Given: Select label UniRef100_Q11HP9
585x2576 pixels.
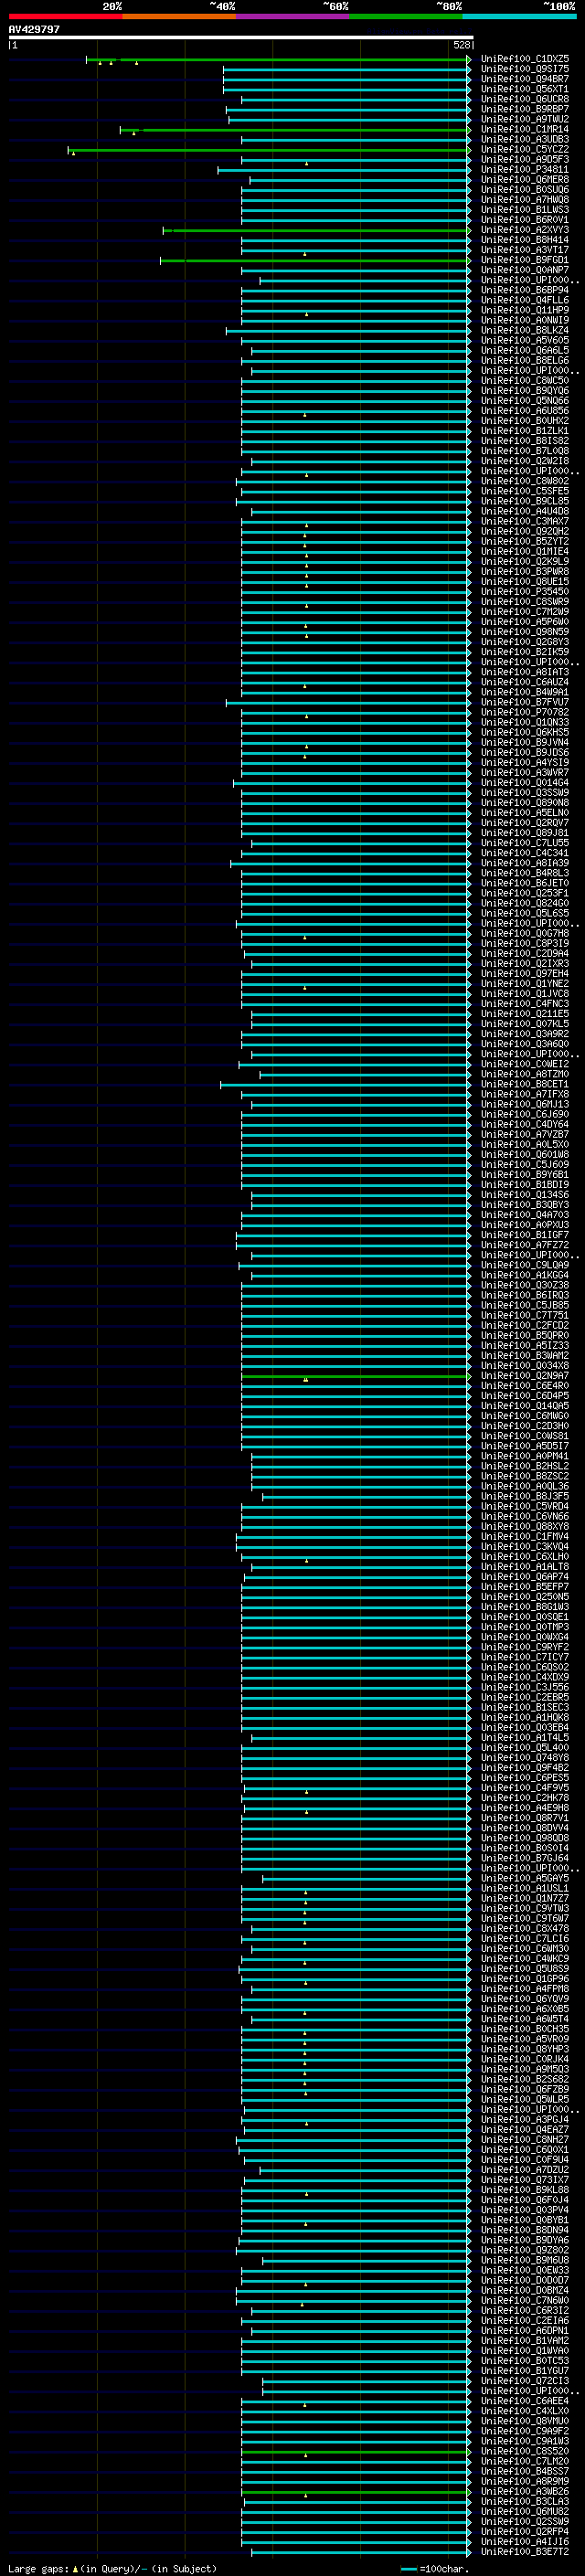Looking at the screenshot, I should pyautogui.click(x=525, y=311).
